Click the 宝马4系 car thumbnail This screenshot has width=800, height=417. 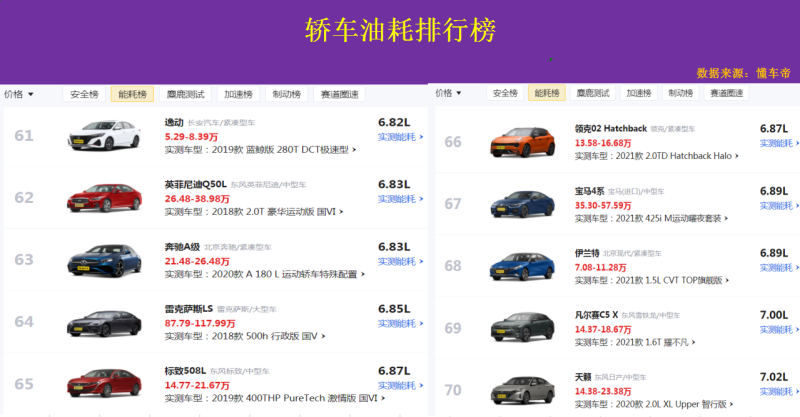pyautogui.click(x=522, y=204)
